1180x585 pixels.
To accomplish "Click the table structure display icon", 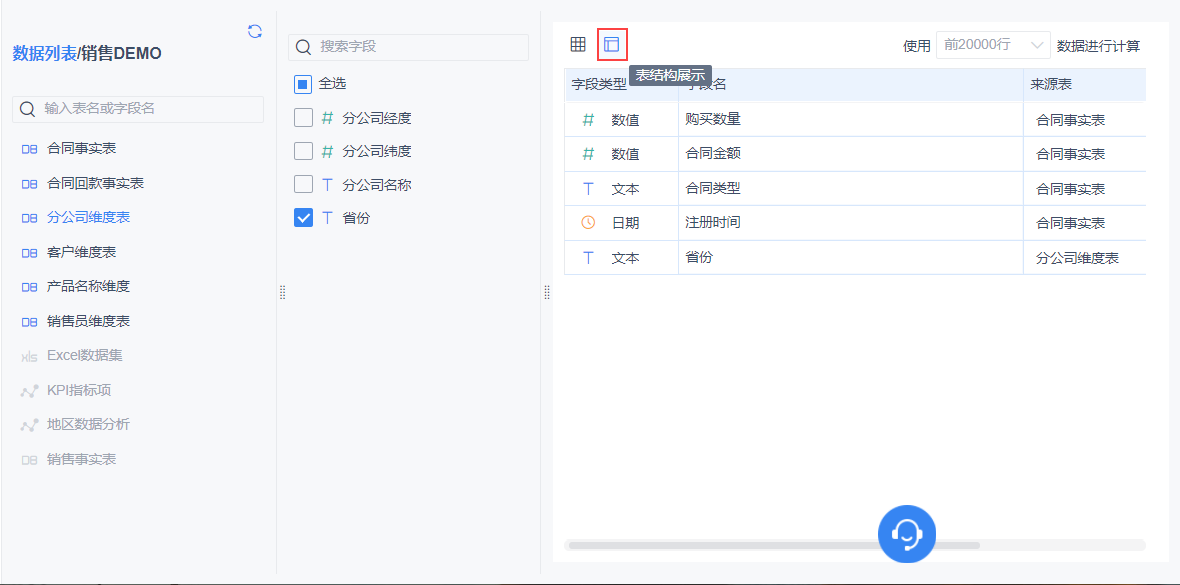I will click(612, 44).
